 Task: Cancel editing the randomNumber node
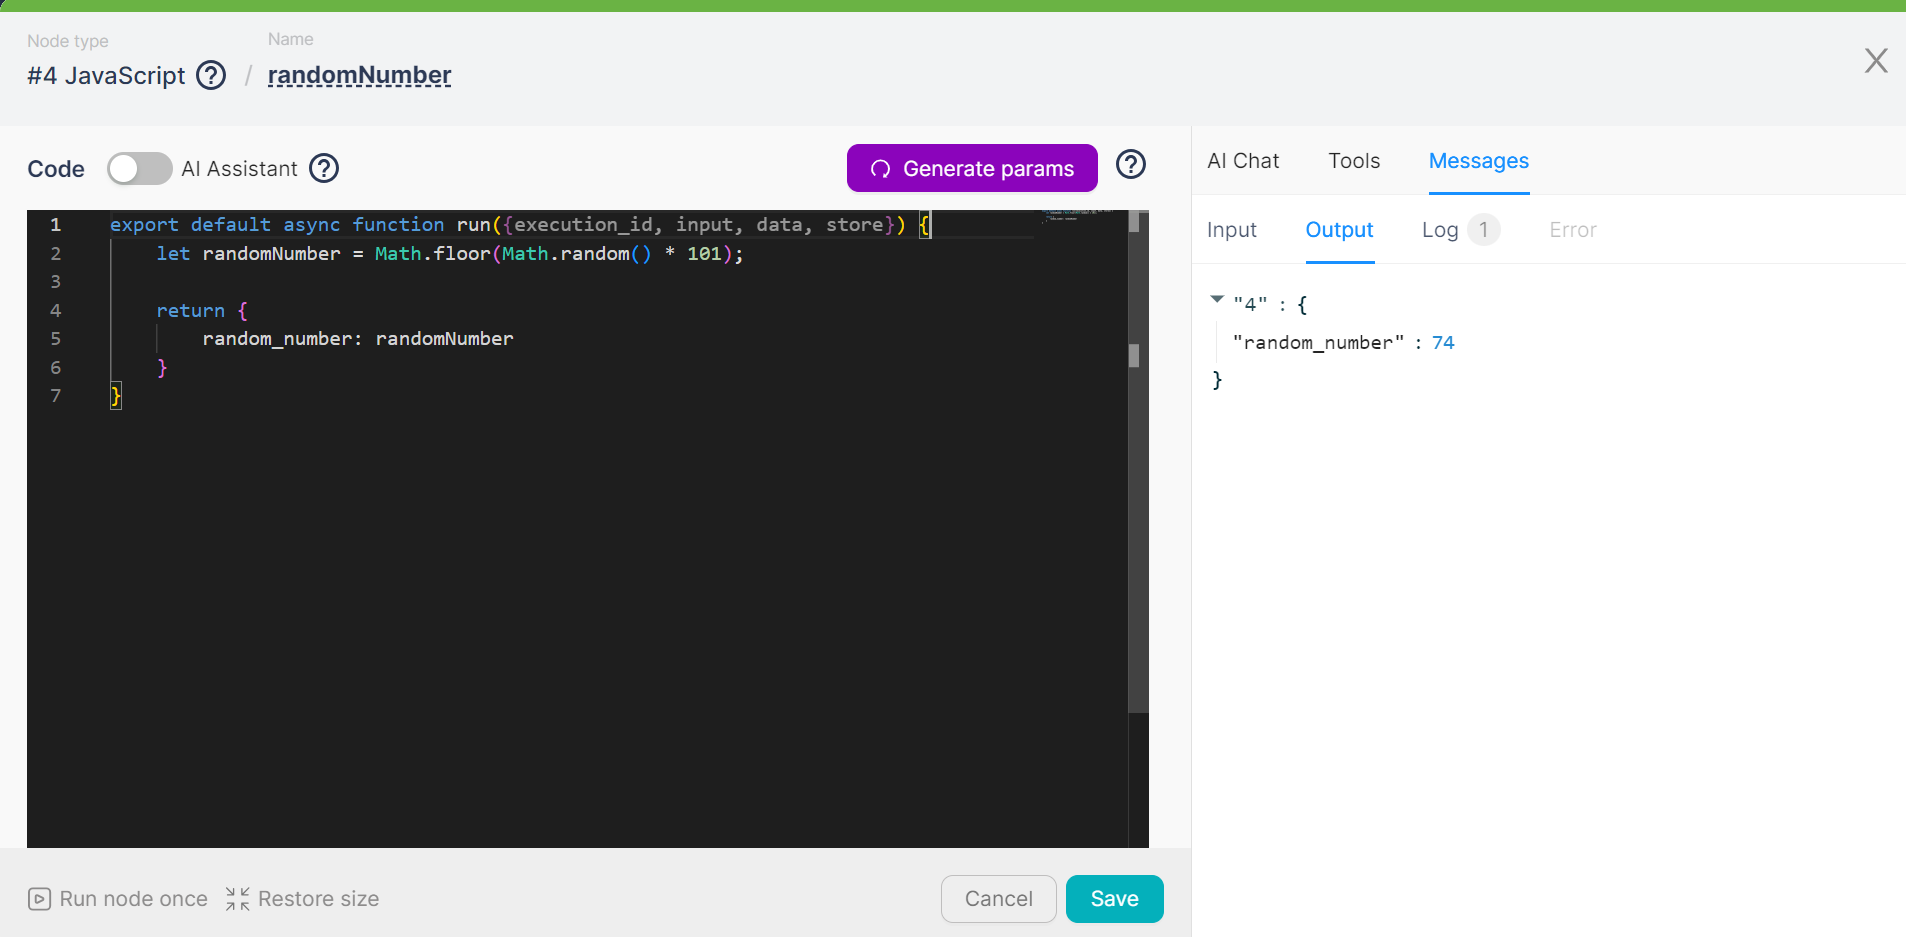tap(998, 898)
